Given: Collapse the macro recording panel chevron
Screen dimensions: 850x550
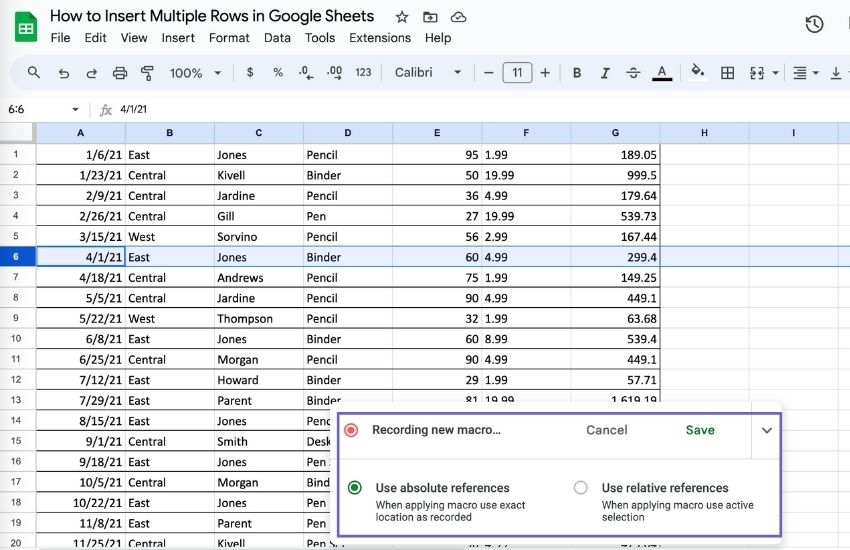Looking at the screenshot, I should point(767,430).
